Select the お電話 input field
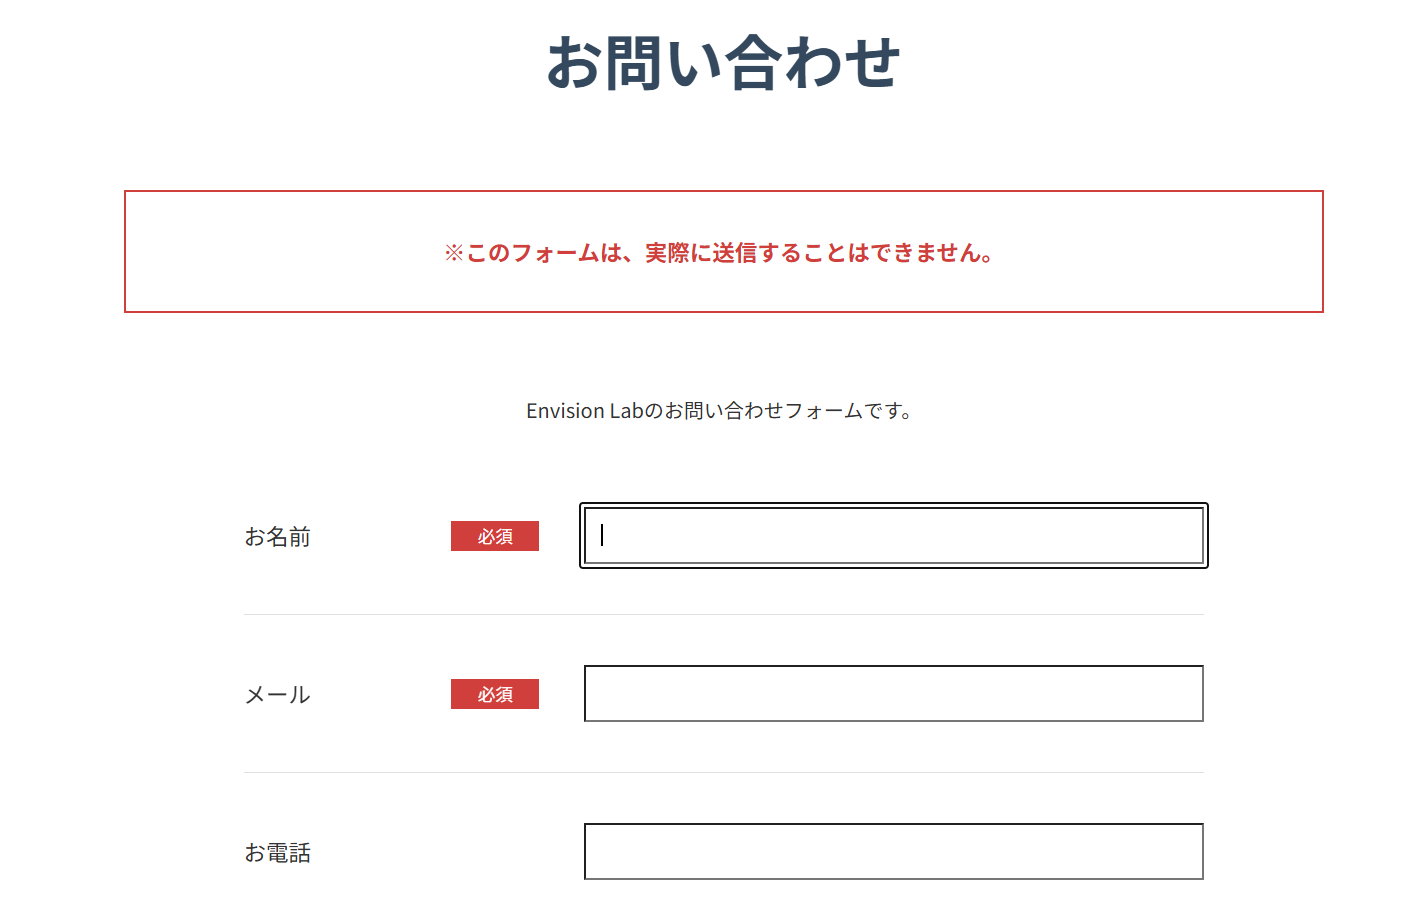The height and width of the screenshot is (900, 1417). coord(893,852)
